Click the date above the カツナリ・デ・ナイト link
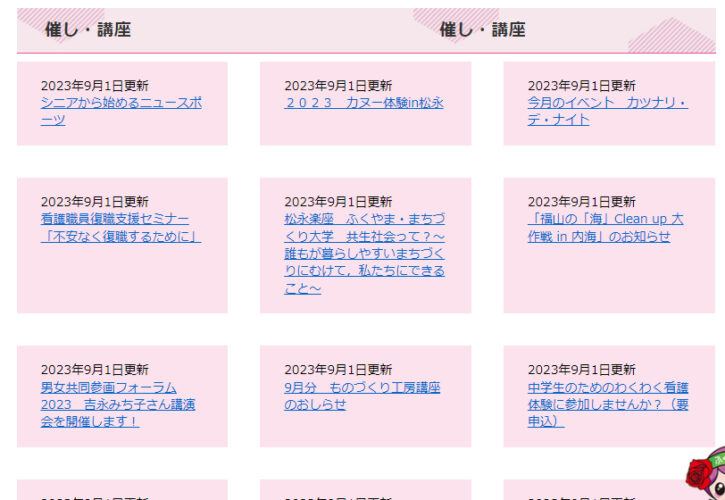 coord(581,86)
